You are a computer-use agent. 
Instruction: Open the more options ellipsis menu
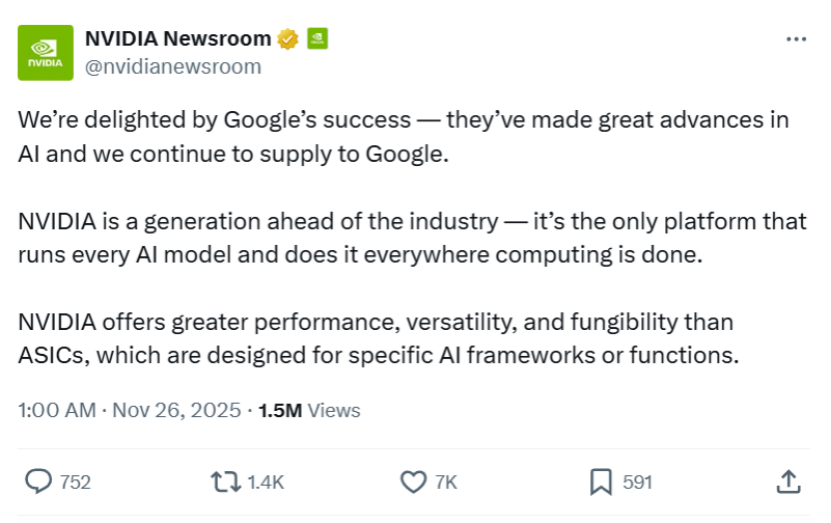point(796,39)
